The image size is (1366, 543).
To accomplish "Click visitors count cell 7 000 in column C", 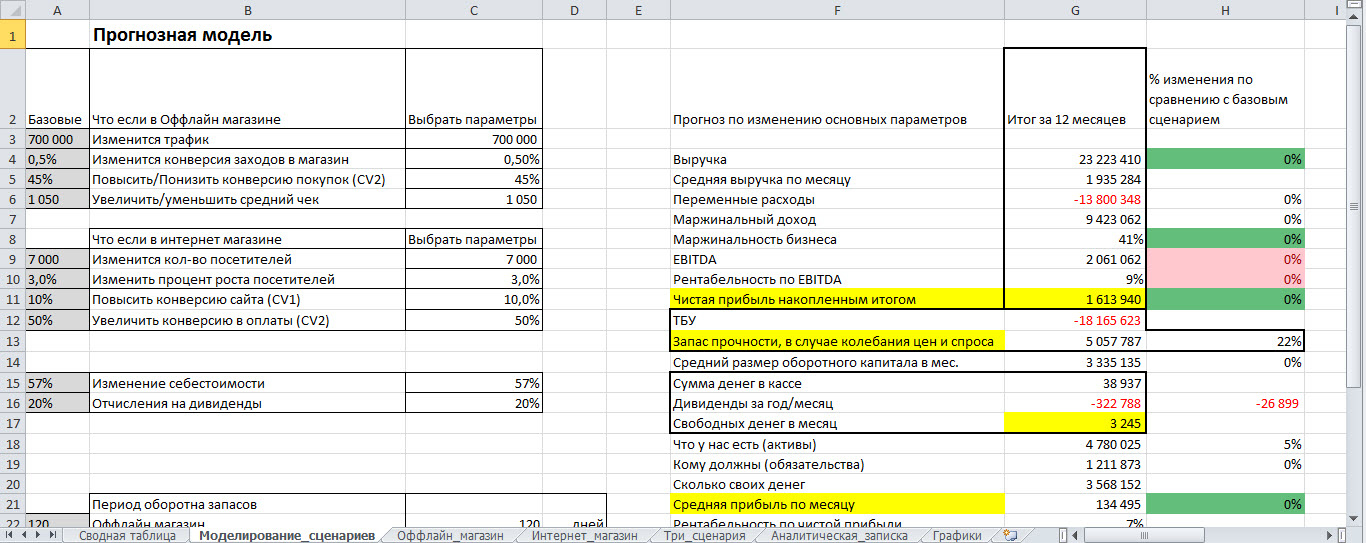I will pos(474,259).
